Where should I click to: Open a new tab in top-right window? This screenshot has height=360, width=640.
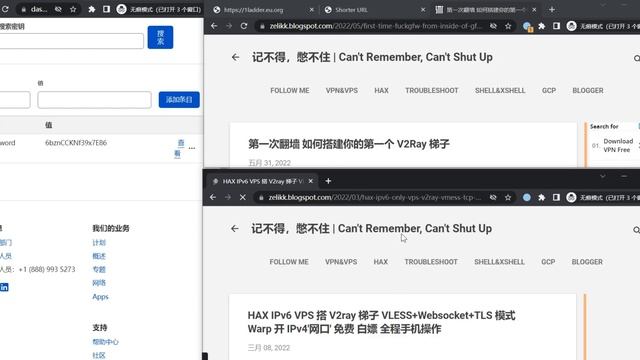[552, 9]
